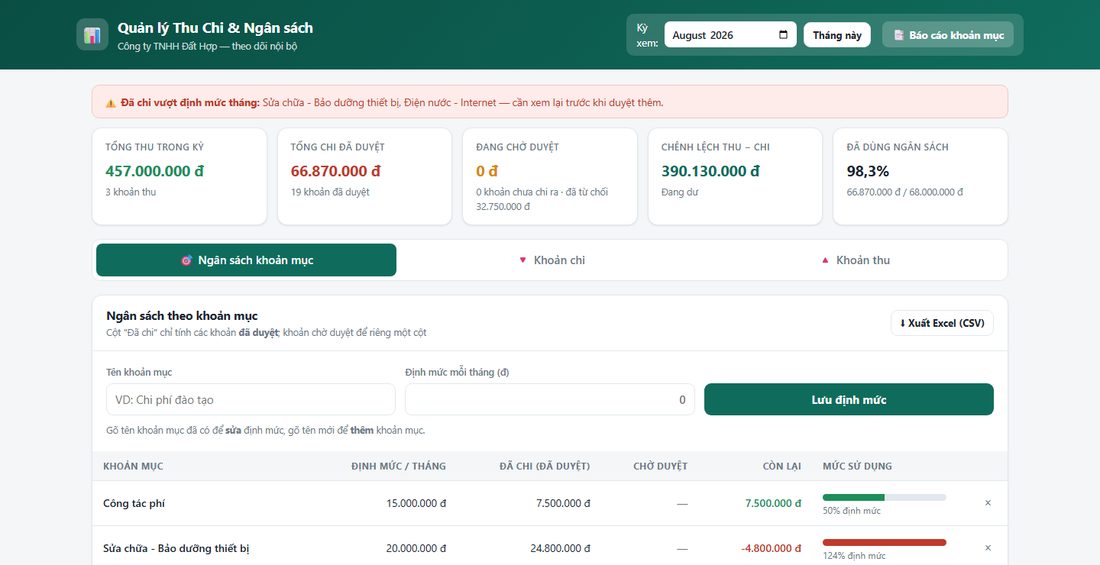Click Tổng chi đã duyệt 66.870.000 đ
The height and width of the screenshot is (565, 1100).
coord(335,171)
